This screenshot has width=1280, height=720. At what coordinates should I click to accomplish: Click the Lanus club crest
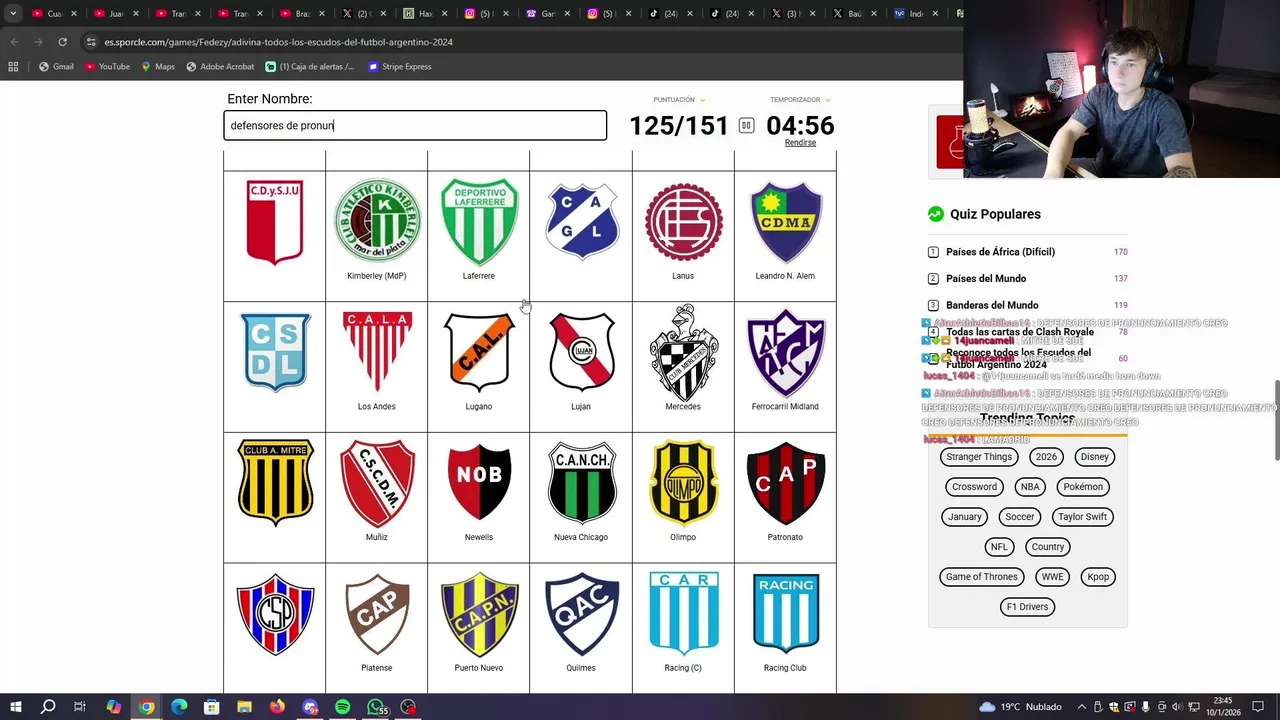pyautogui.click(x=683, y=221)
